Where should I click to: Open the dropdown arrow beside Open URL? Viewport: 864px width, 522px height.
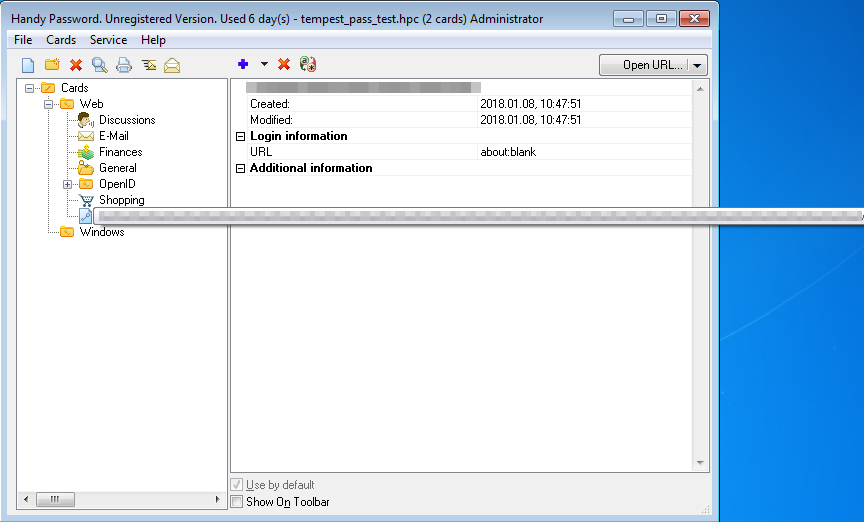[x=698, y=65]
